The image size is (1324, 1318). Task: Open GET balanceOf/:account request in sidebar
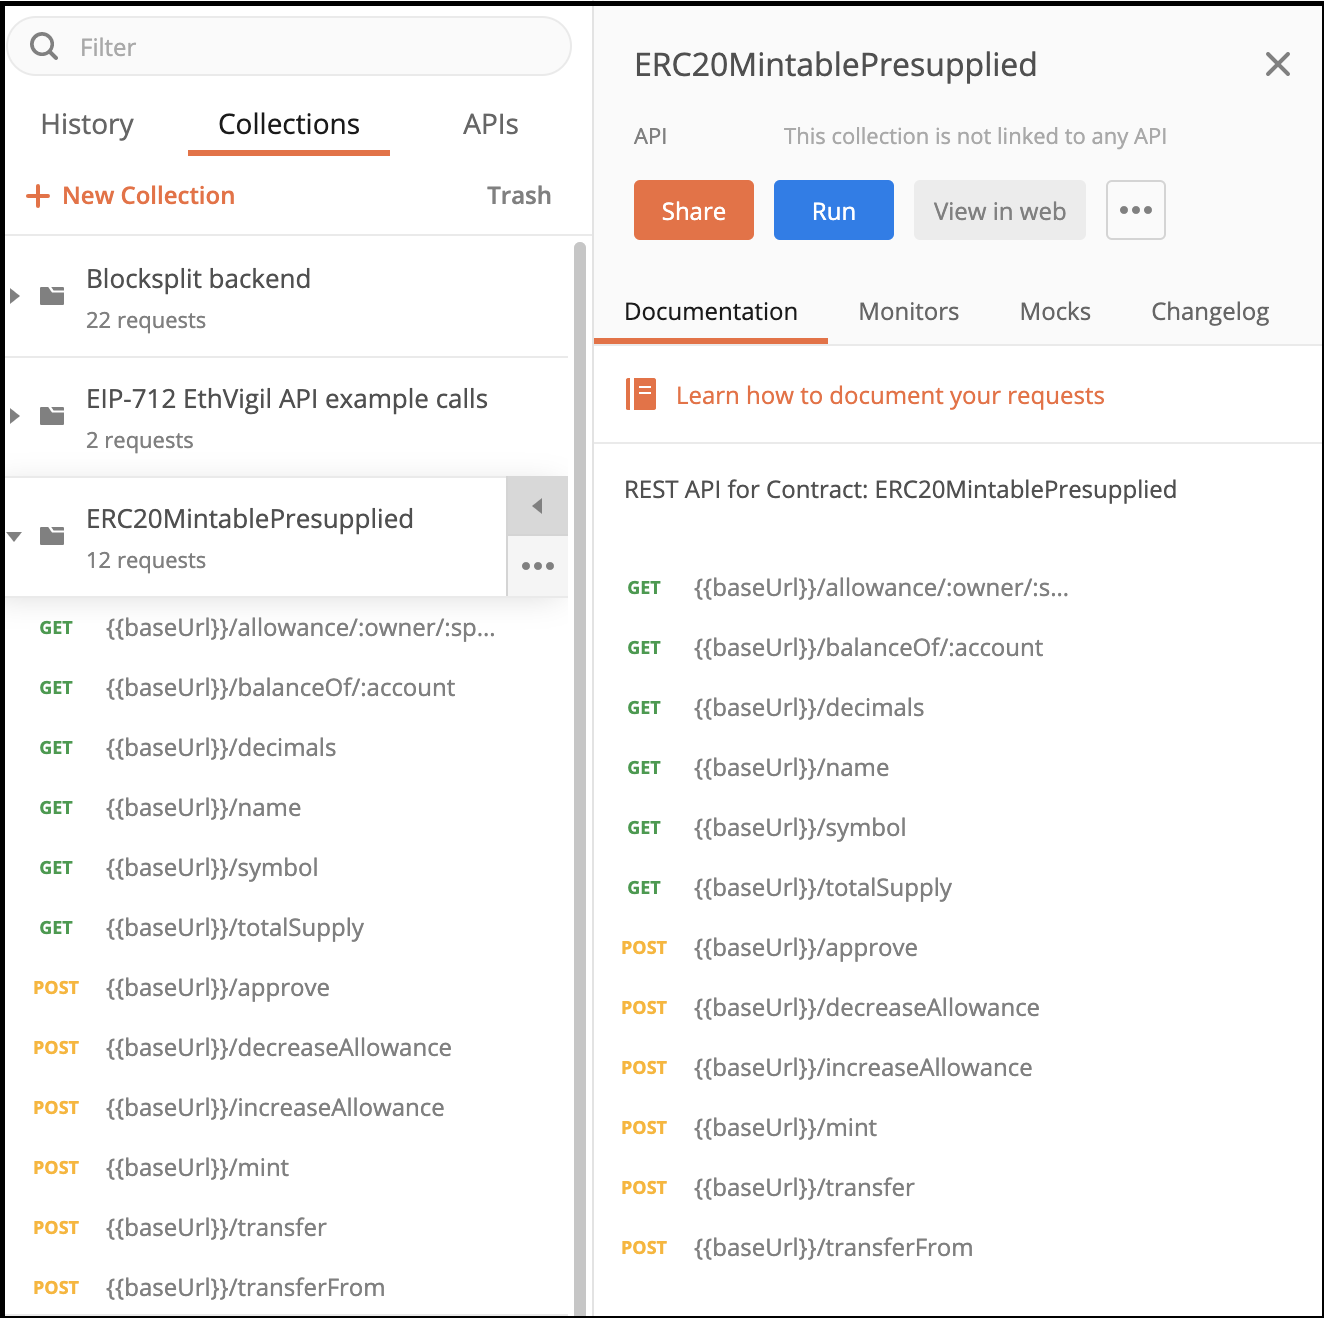(286, 688)
